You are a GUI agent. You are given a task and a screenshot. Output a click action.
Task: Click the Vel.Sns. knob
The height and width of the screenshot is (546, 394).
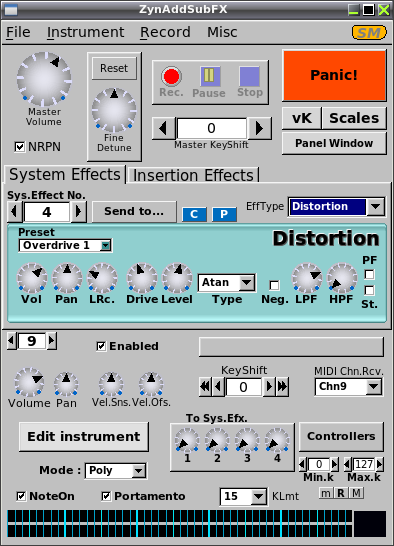pos(111,384)
